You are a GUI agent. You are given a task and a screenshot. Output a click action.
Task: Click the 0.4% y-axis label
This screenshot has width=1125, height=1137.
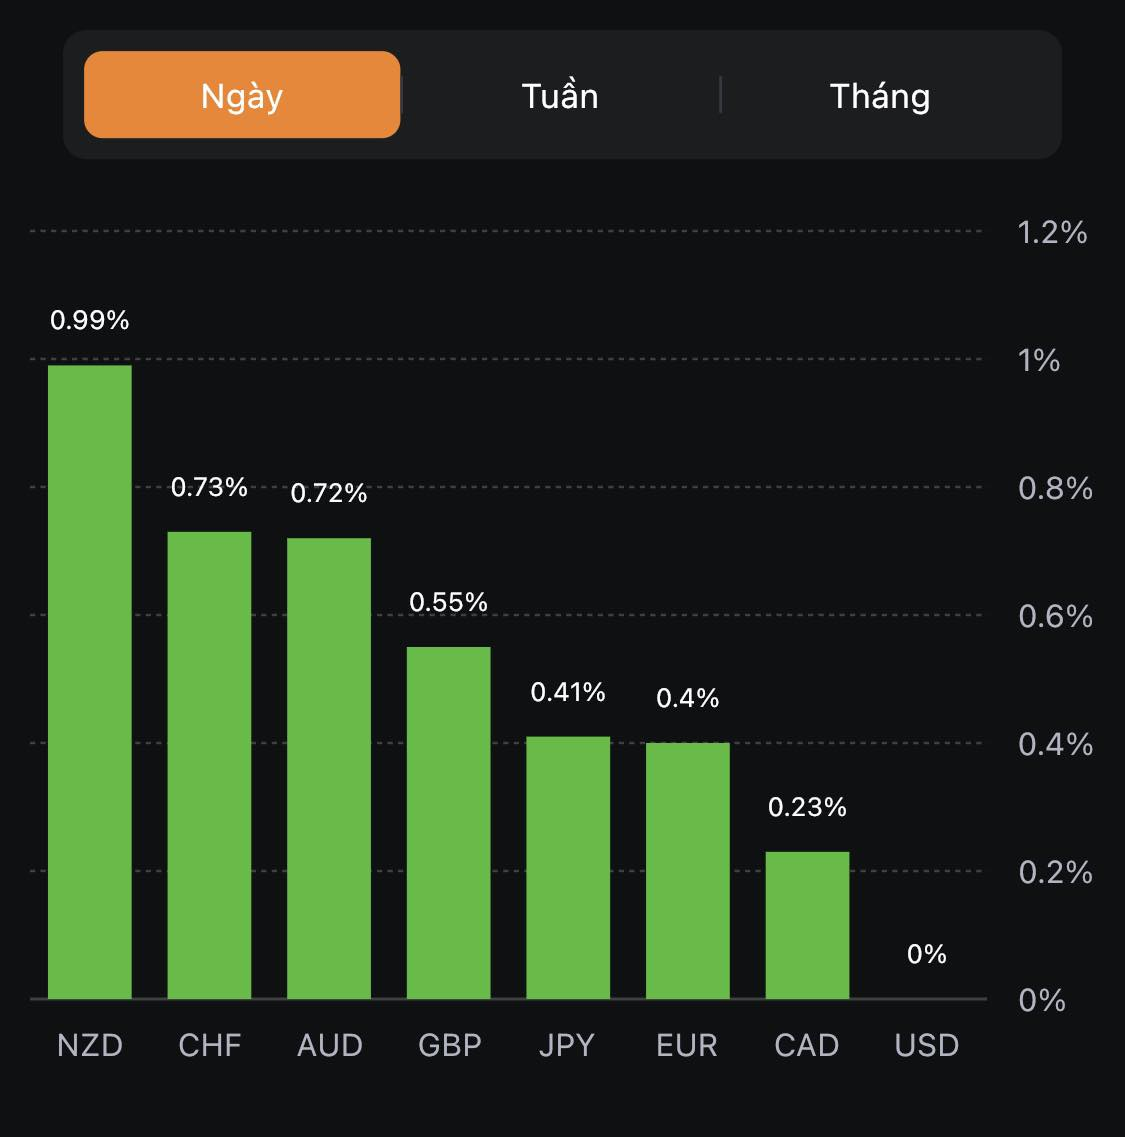click(x=1055, y=744)
